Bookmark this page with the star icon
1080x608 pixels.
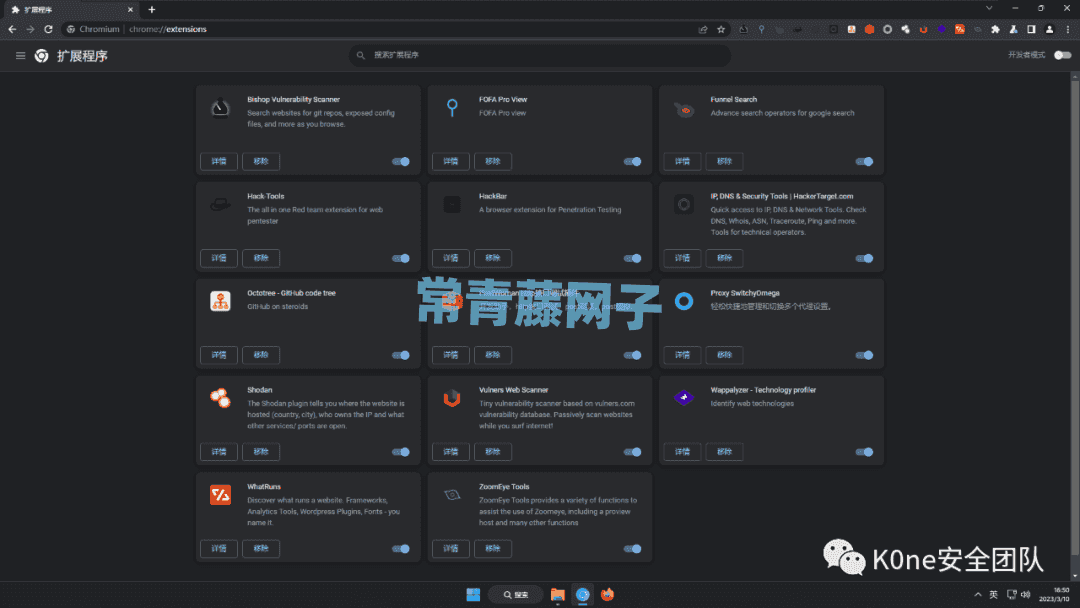[721, 29]
